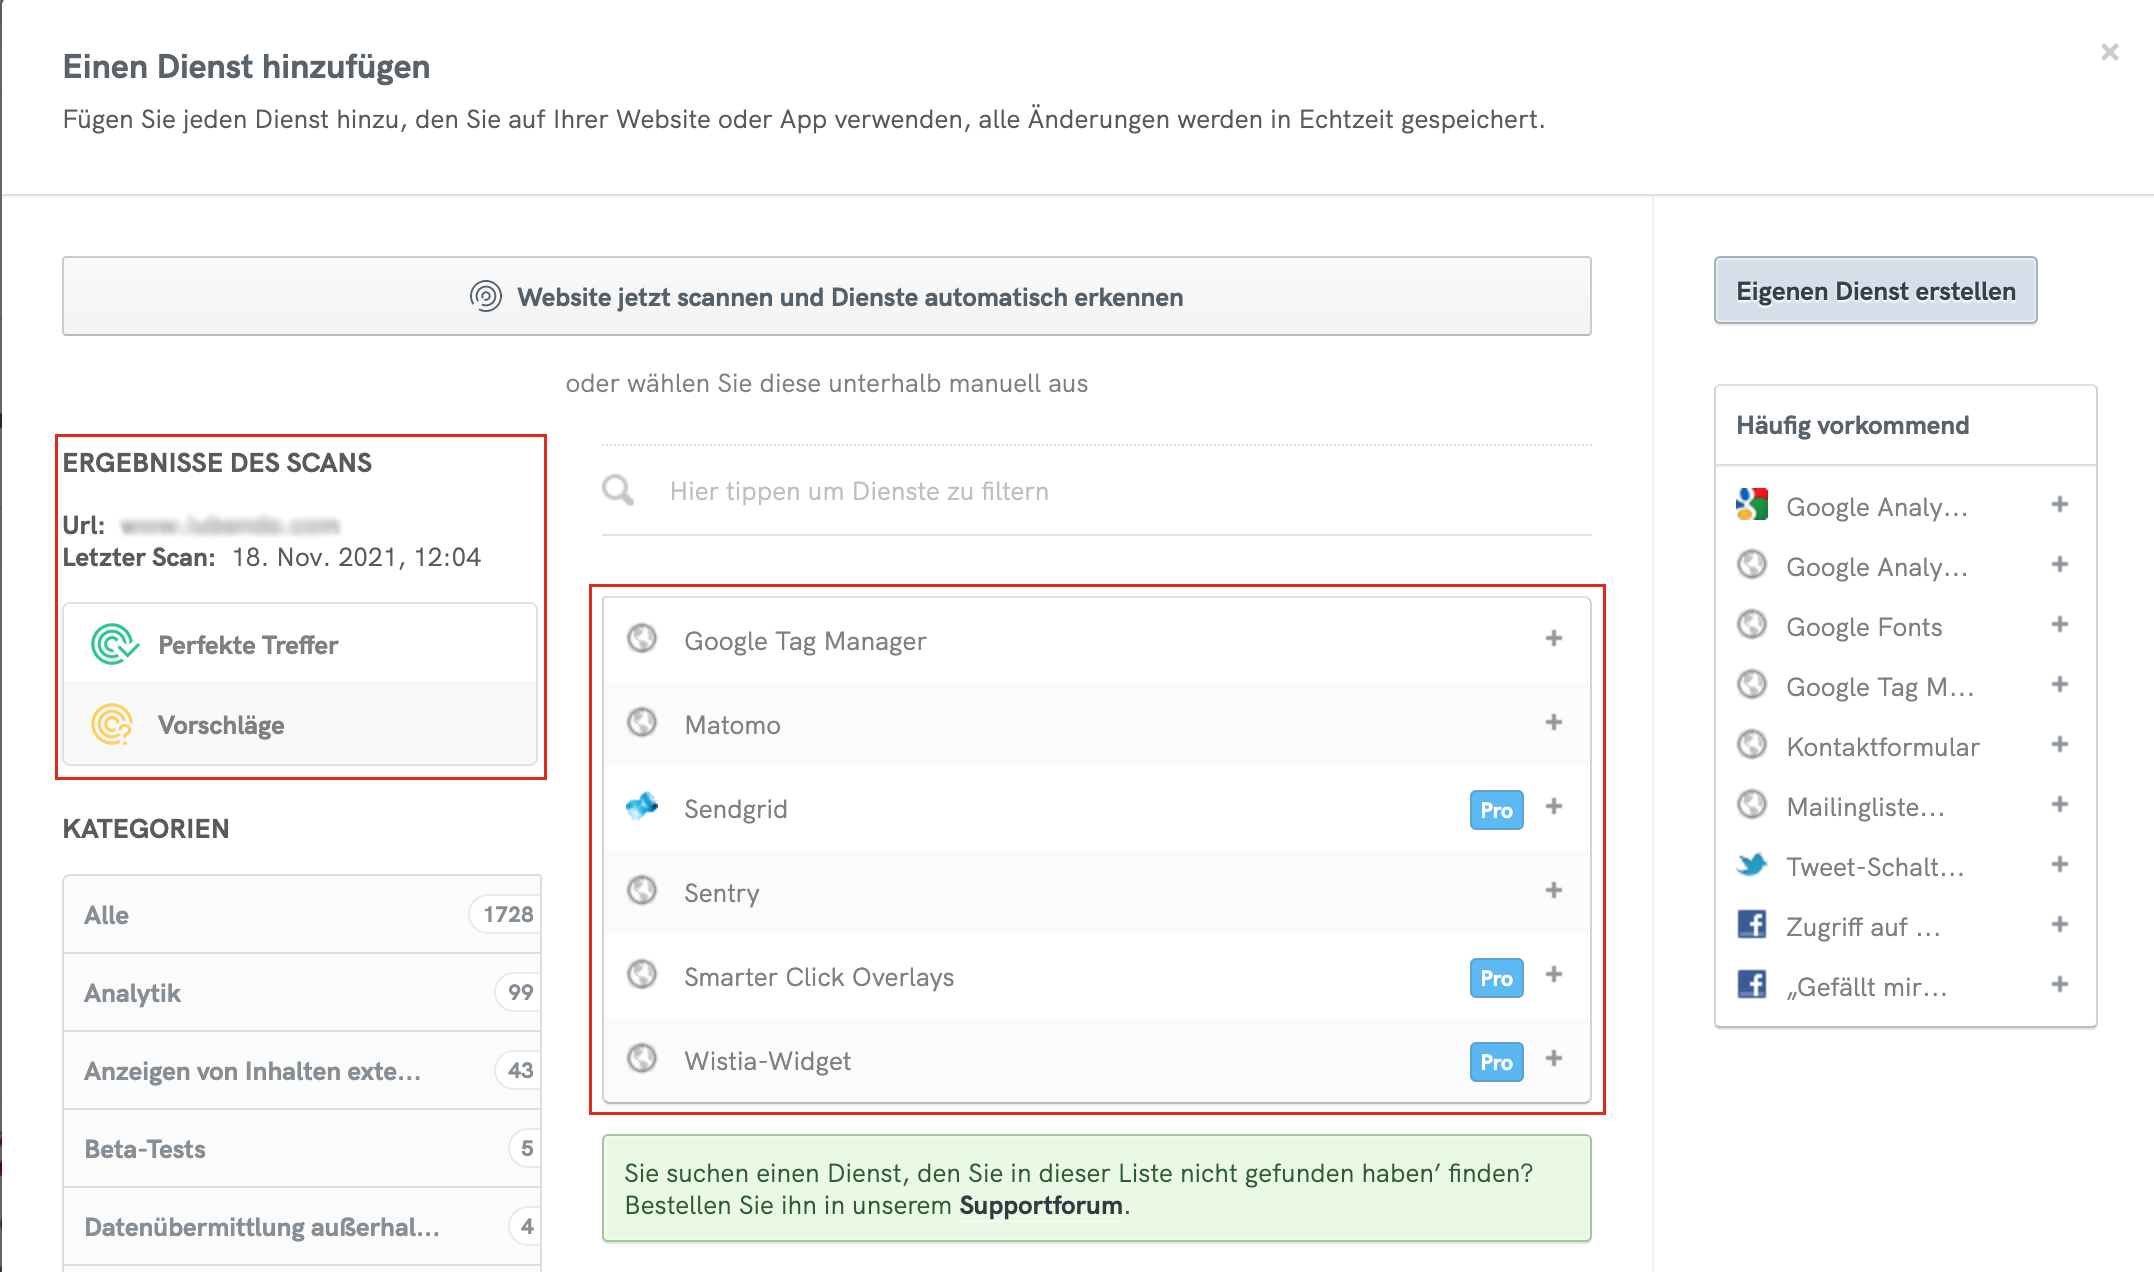Add Kontaktformular with its plus icon
This screenshot has width=2154, height=1272.
coord(2059,745)
